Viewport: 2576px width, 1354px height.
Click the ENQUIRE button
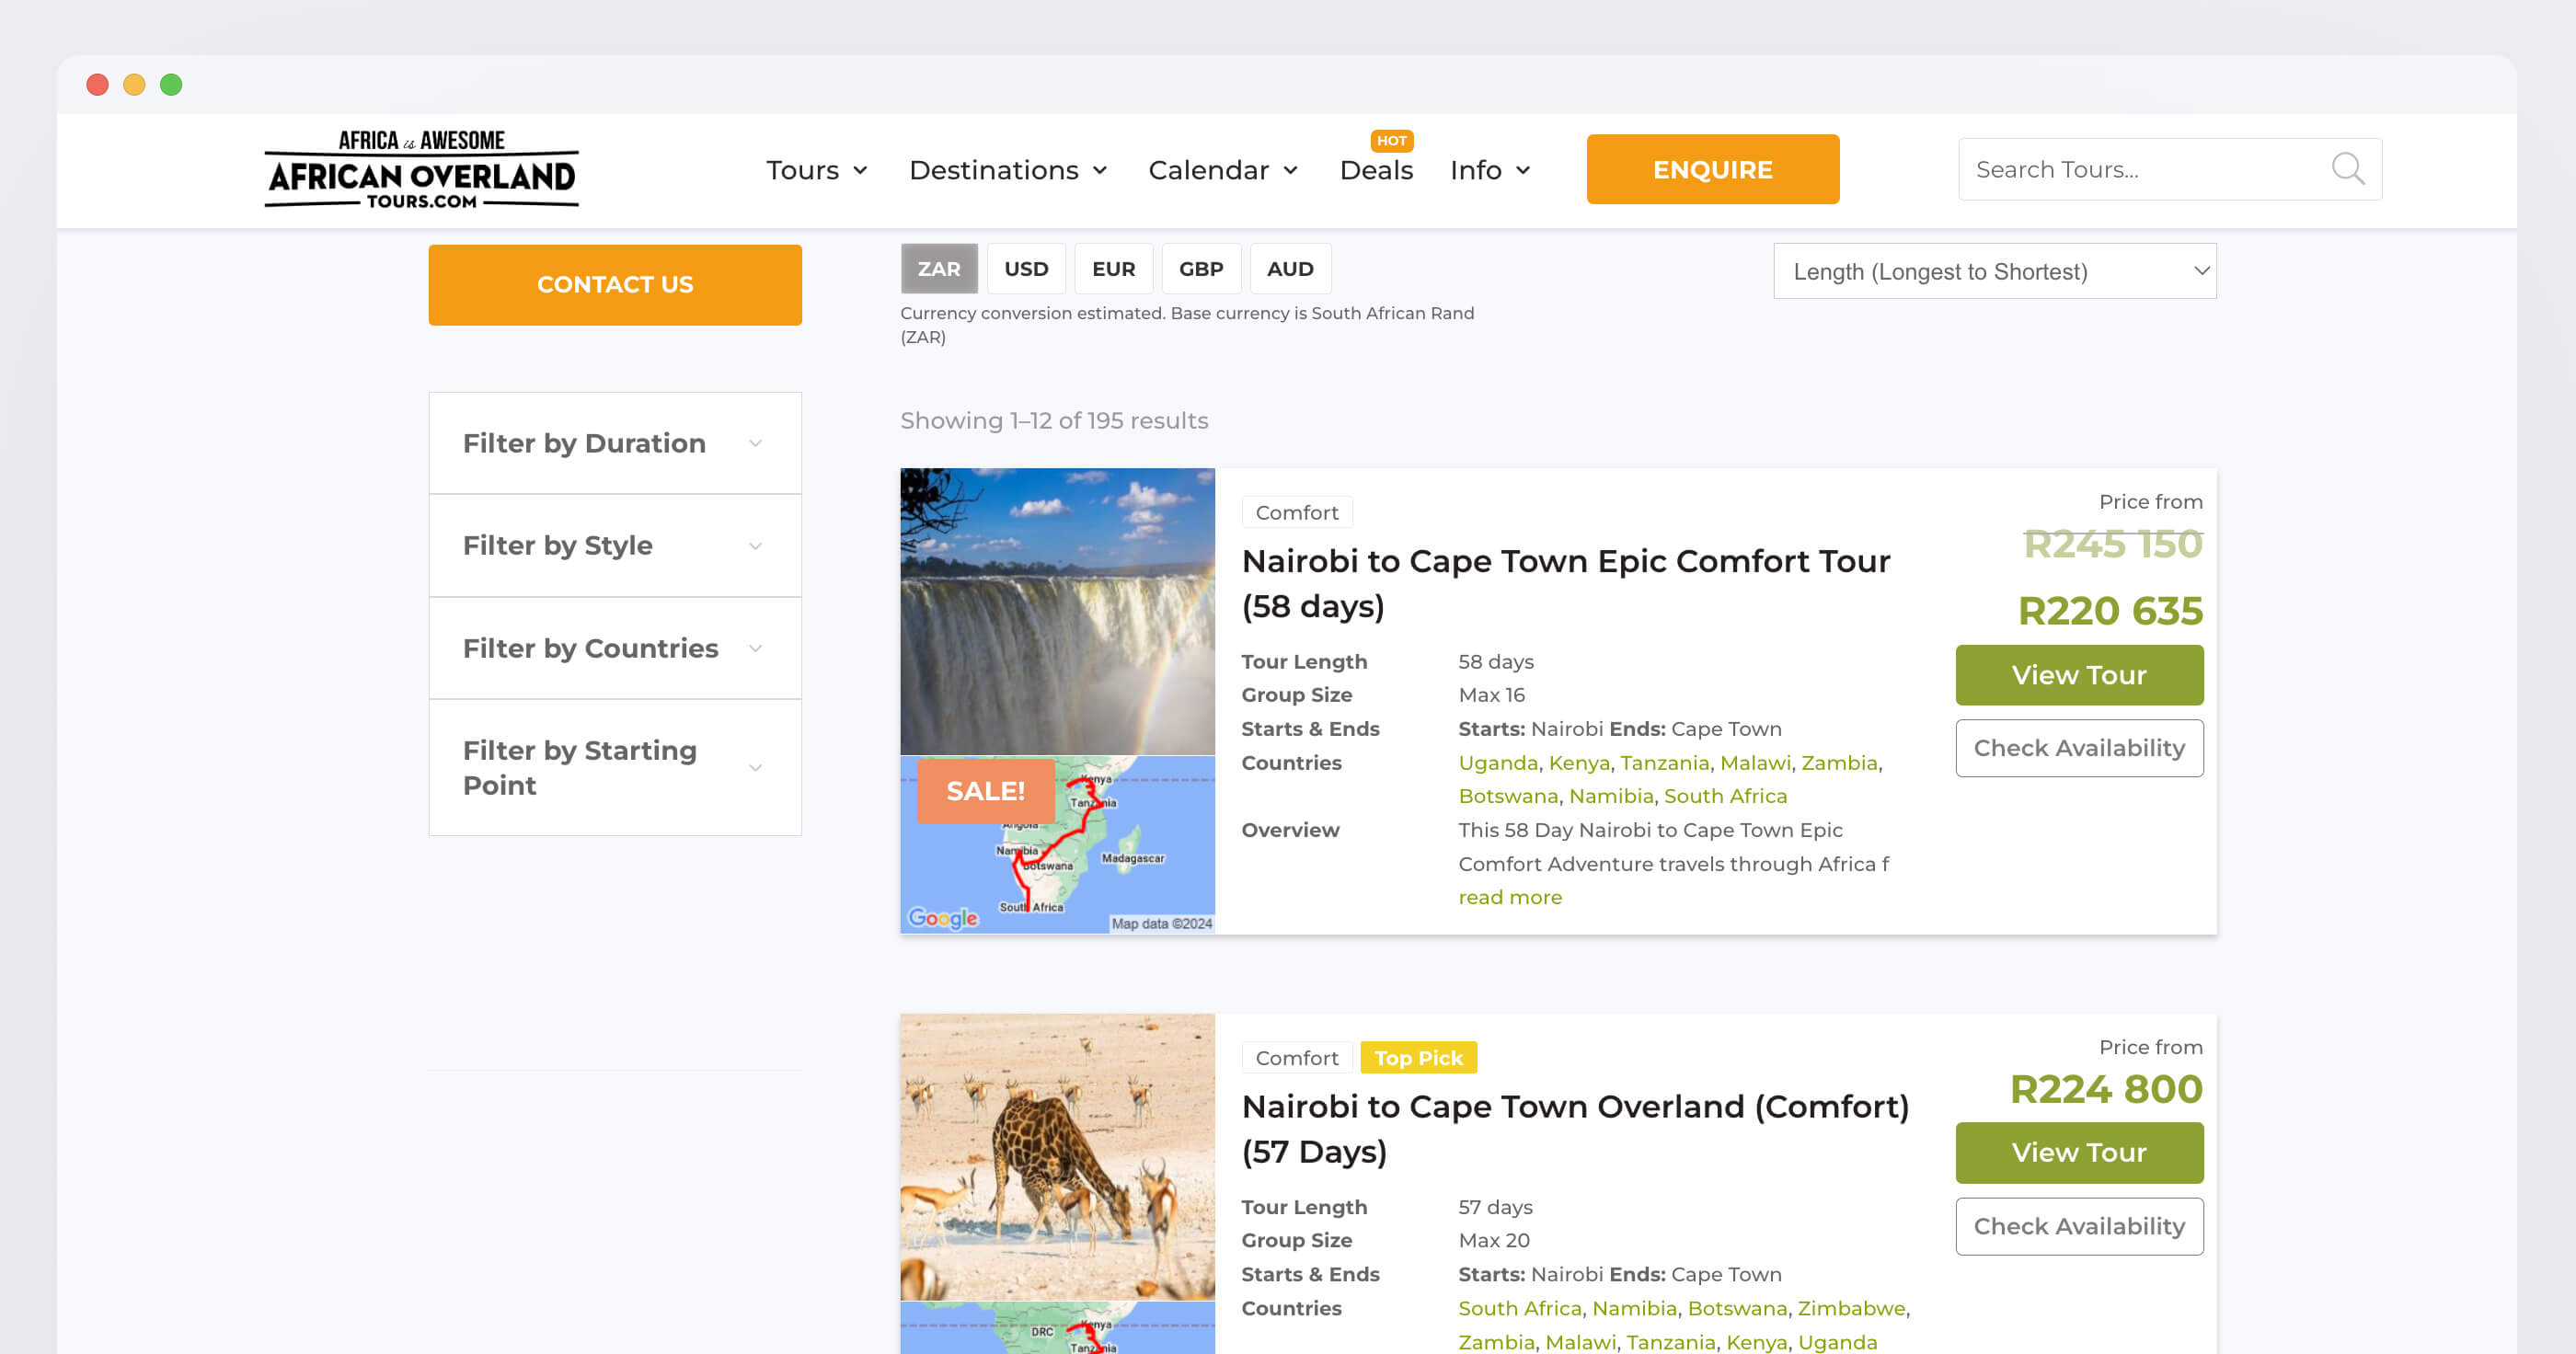tap(1712, 169)
